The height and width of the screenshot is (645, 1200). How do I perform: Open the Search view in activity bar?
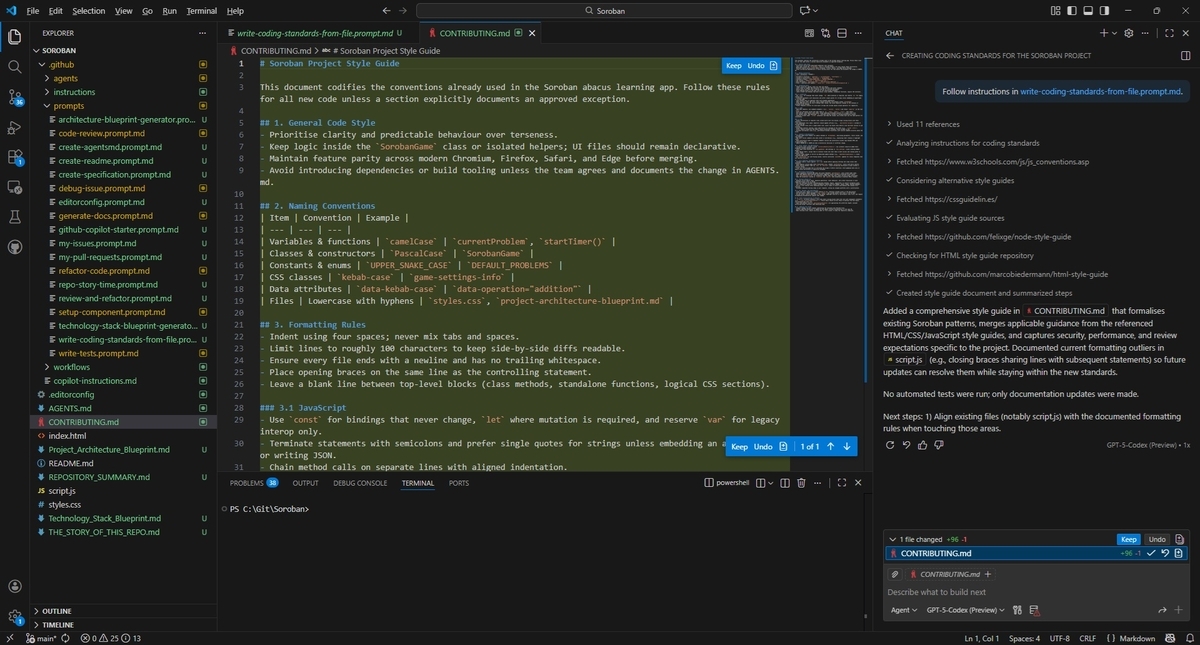click(x=15, y=67)
